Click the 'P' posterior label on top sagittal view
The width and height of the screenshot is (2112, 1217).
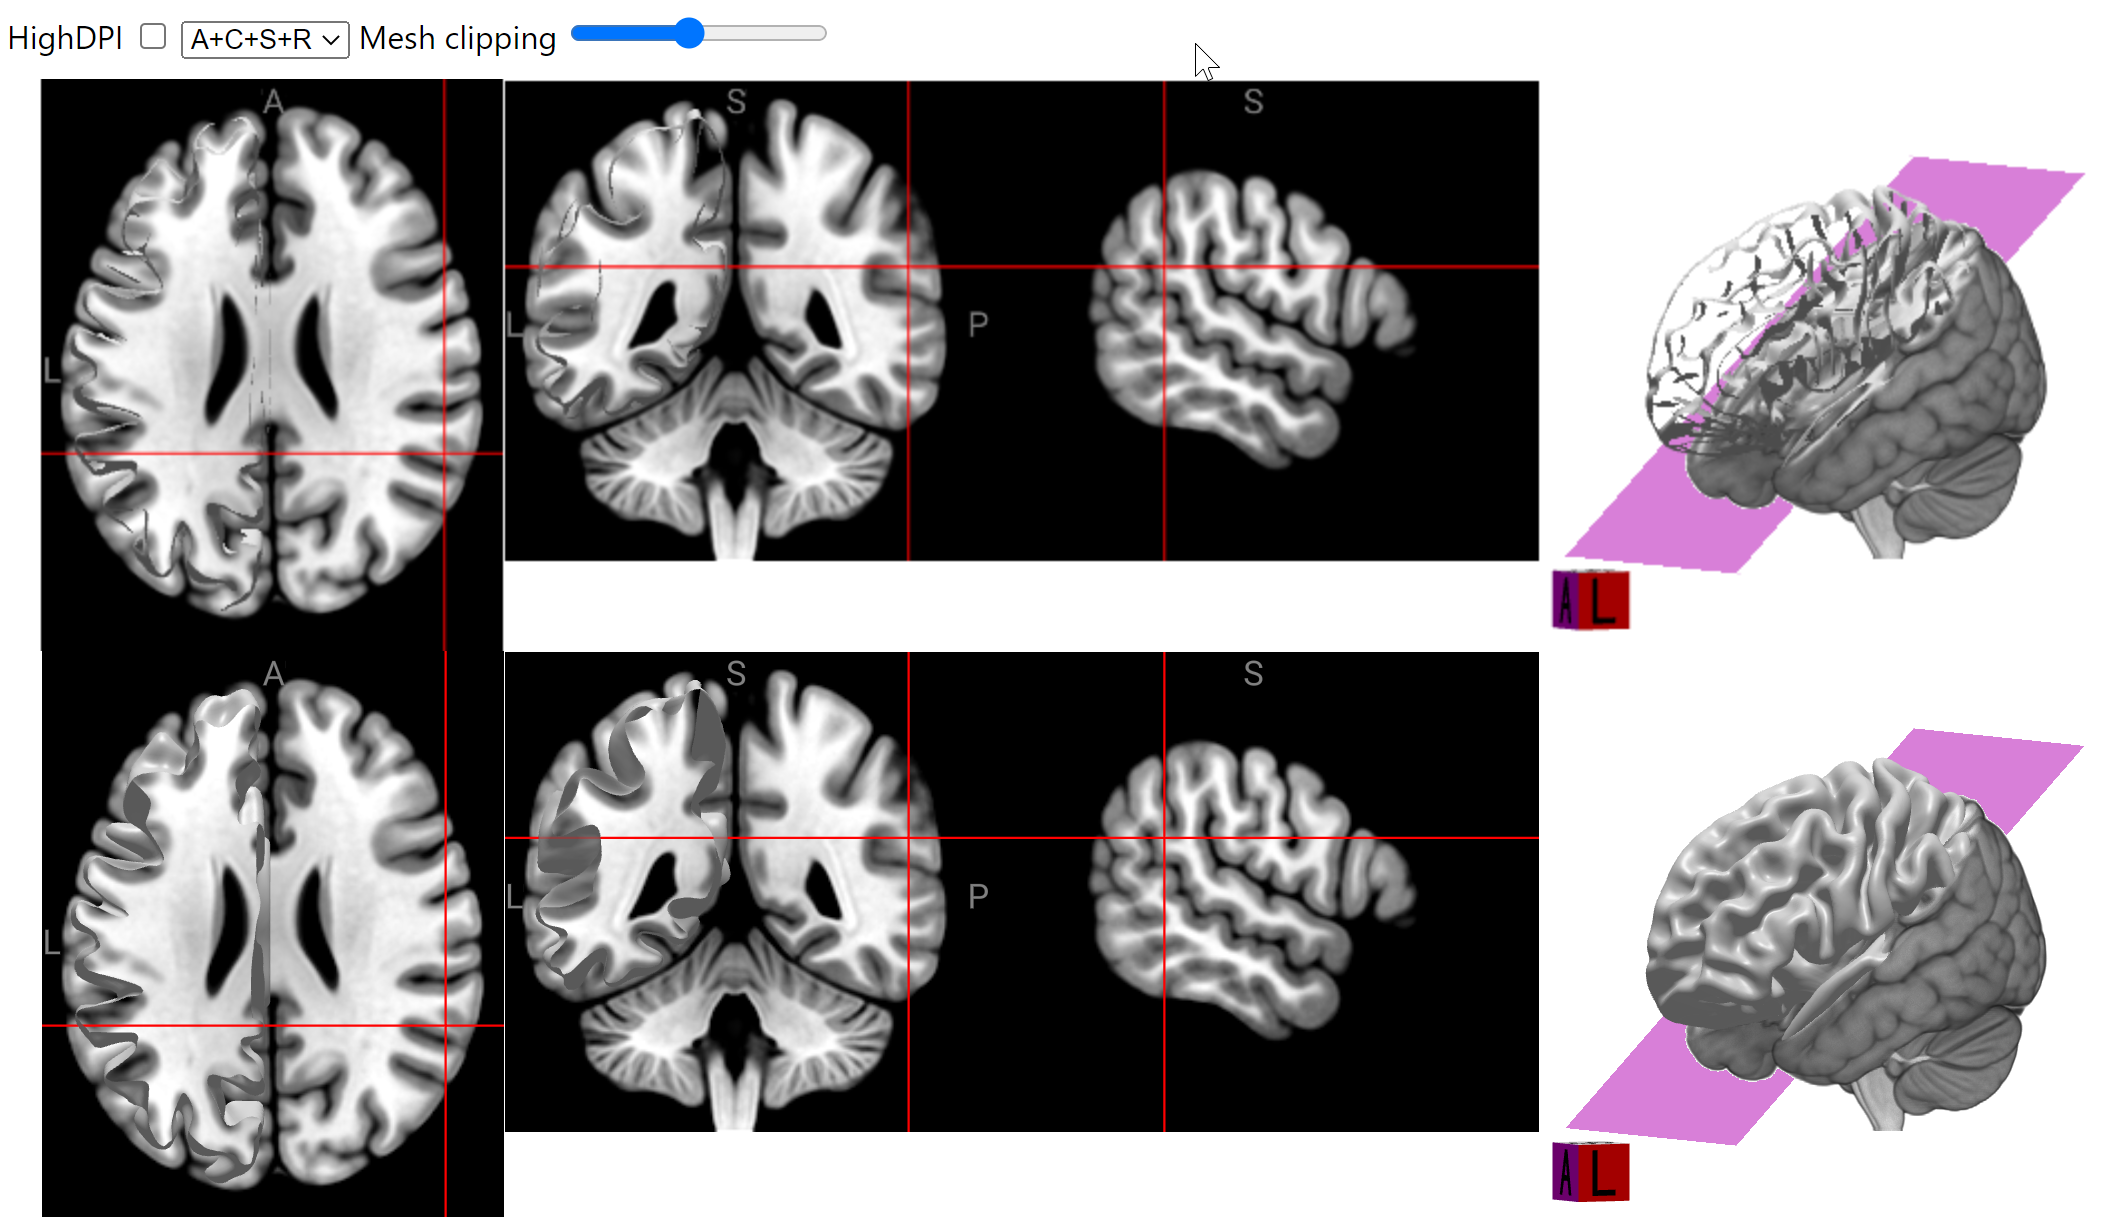pos(979,322)
